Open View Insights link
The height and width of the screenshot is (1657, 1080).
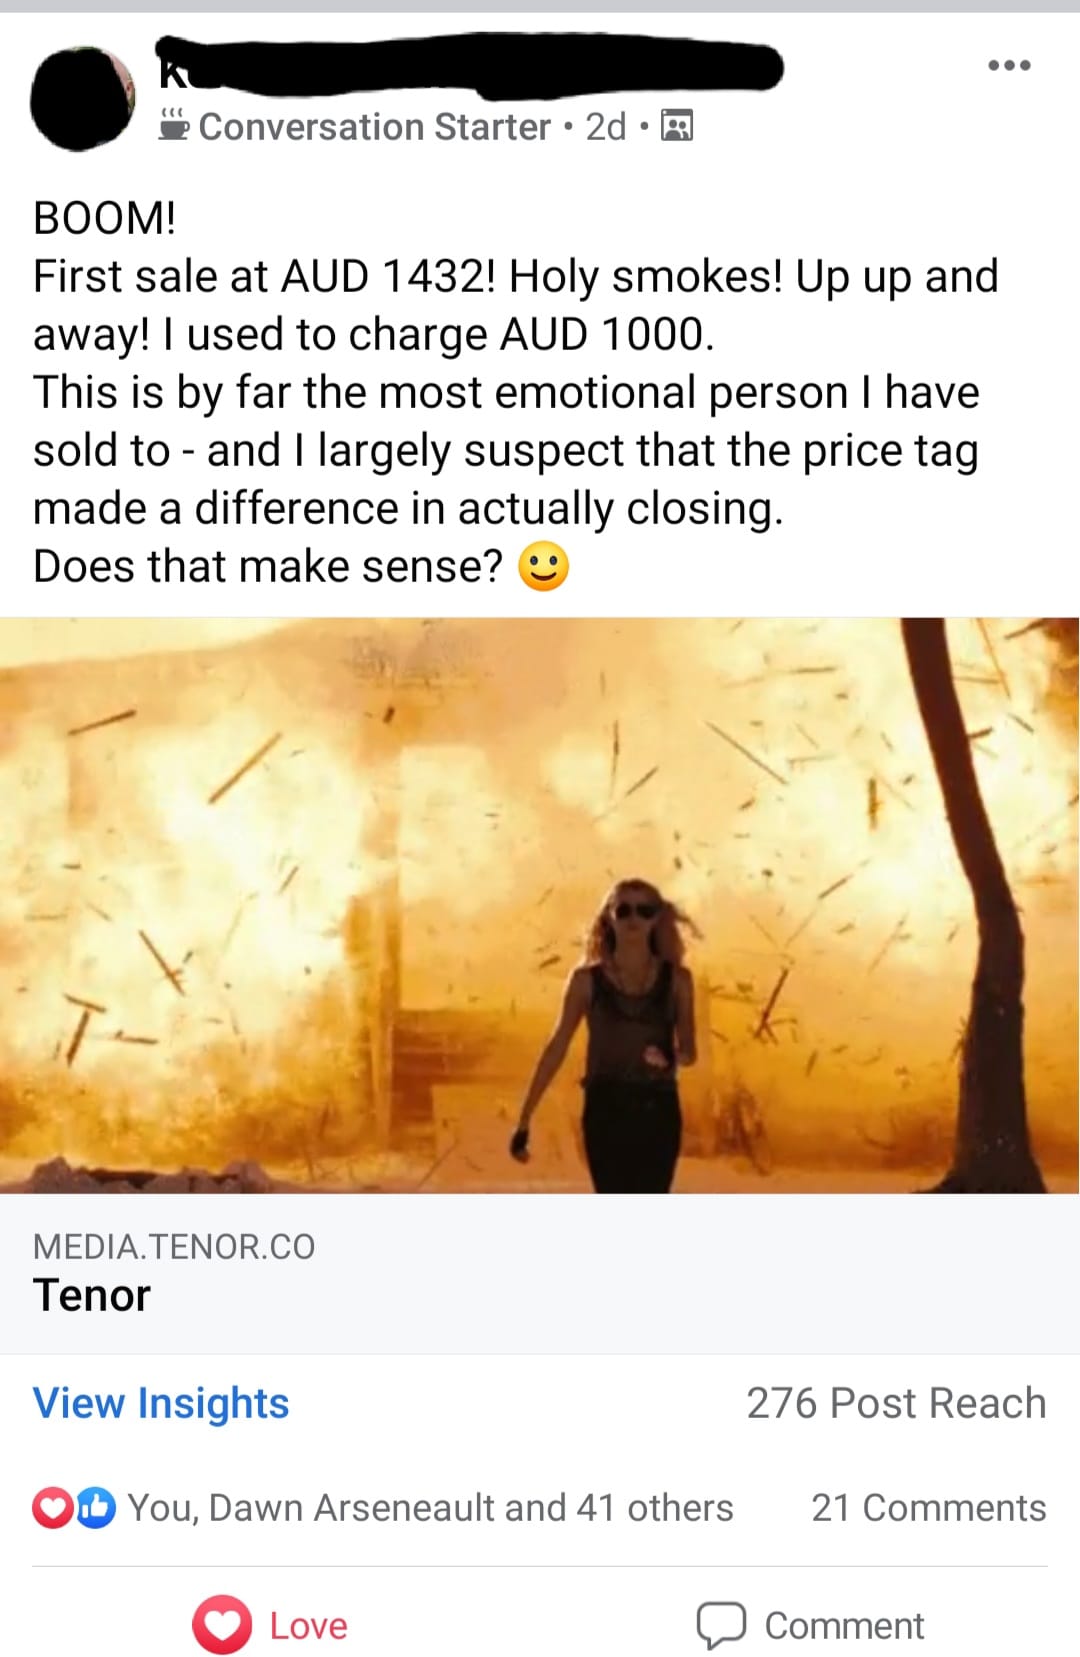[161, 1403]
